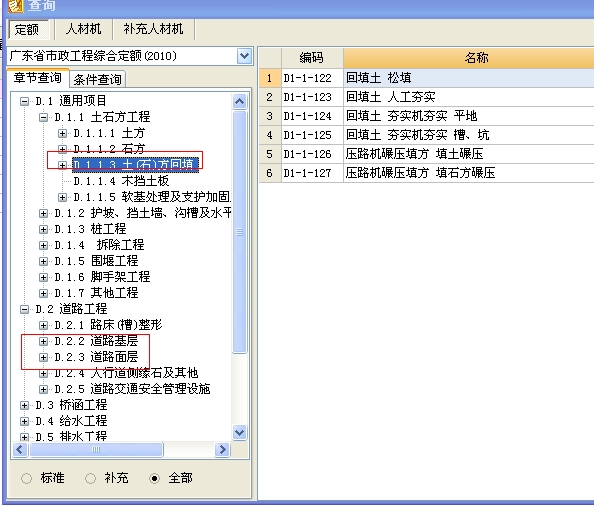This screenshot has width=594, height=508.
Task: Expand D.1.1.5 软基处理及支护加固 node
Action: coord(63,197)
